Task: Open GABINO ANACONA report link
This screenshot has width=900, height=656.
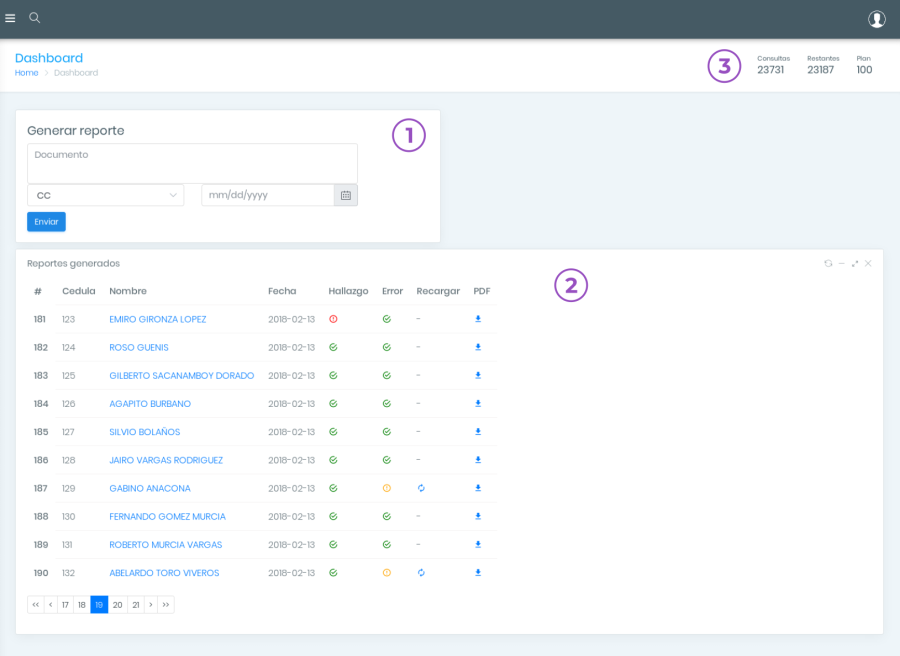Action: (150, 488)
